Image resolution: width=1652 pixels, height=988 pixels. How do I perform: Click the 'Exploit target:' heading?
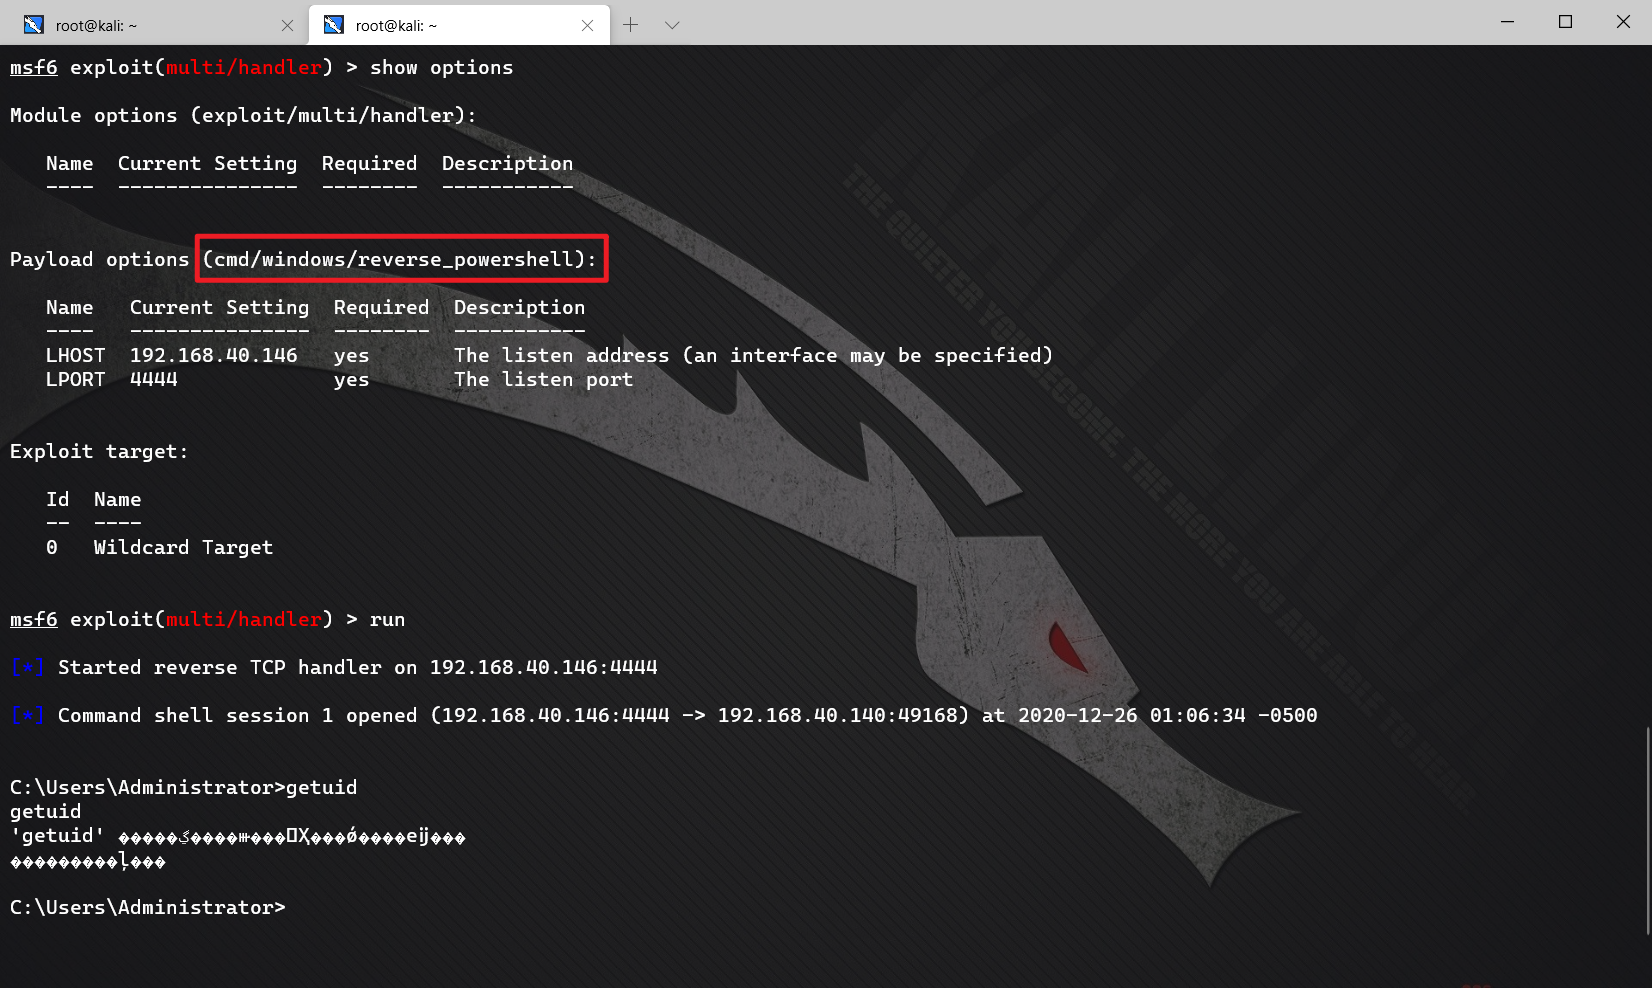[99, 451]
